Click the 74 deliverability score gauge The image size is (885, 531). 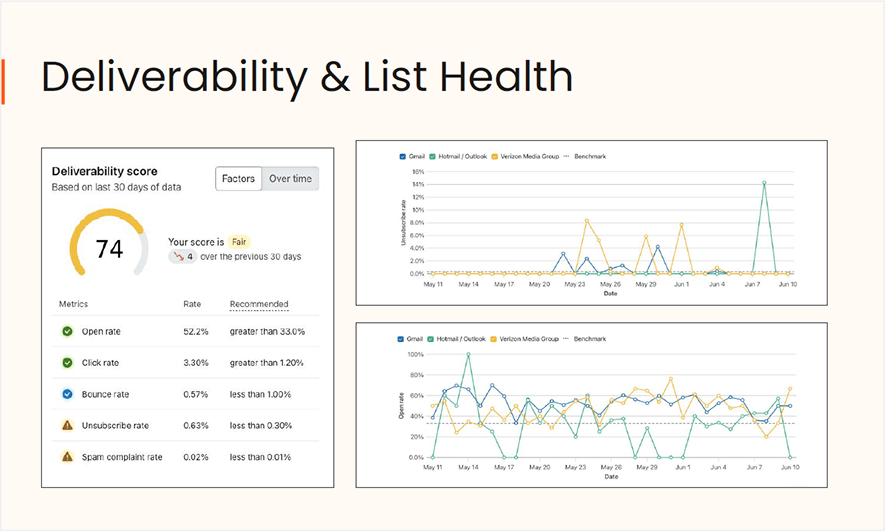click(109, 248)
